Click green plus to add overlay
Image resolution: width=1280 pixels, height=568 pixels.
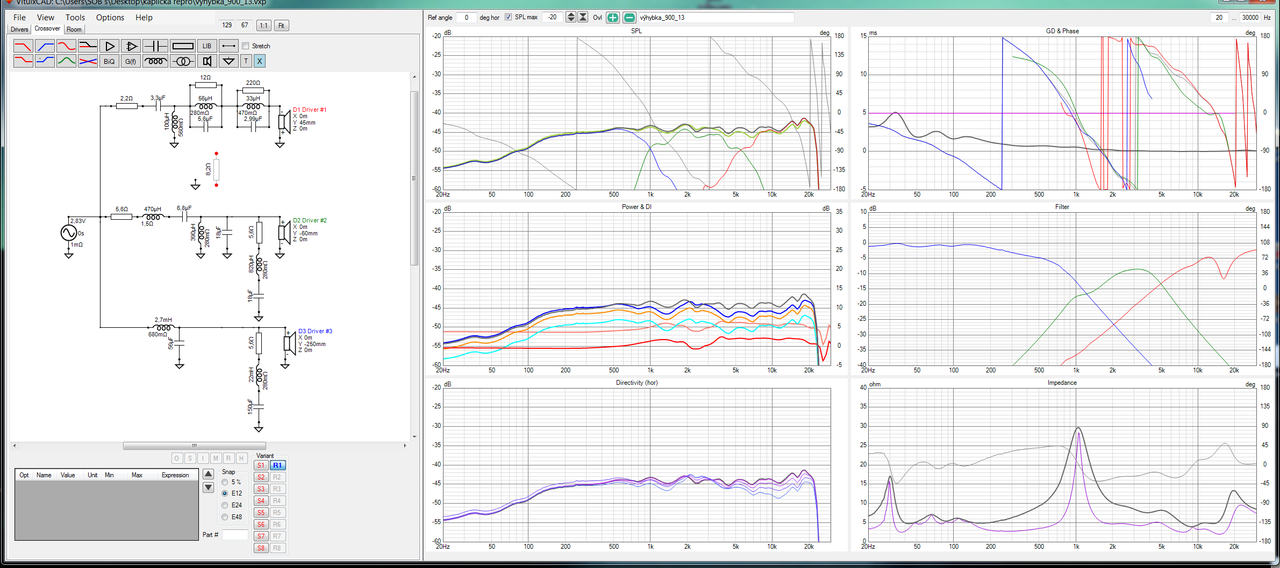613,17
